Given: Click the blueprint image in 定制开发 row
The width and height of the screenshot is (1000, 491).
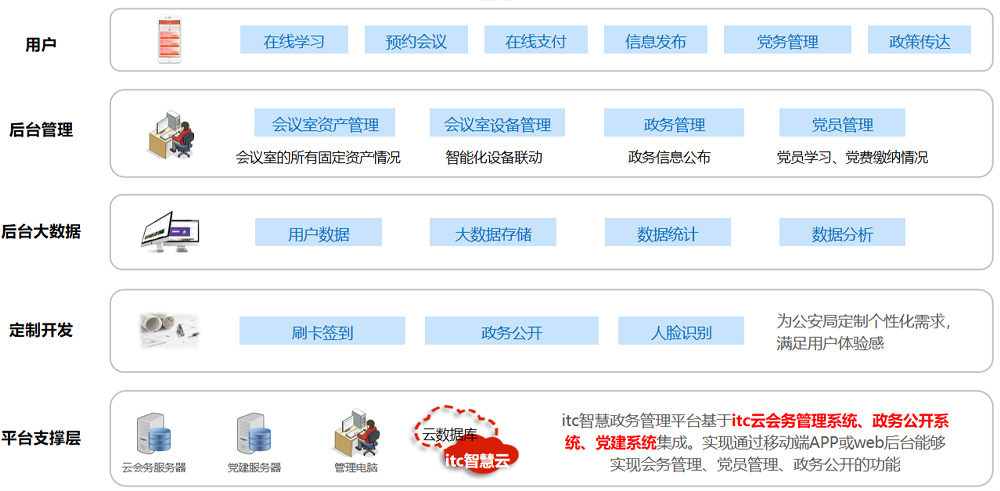Looking at the screenshot, I should pyautogui.click(x=169, y=329).
